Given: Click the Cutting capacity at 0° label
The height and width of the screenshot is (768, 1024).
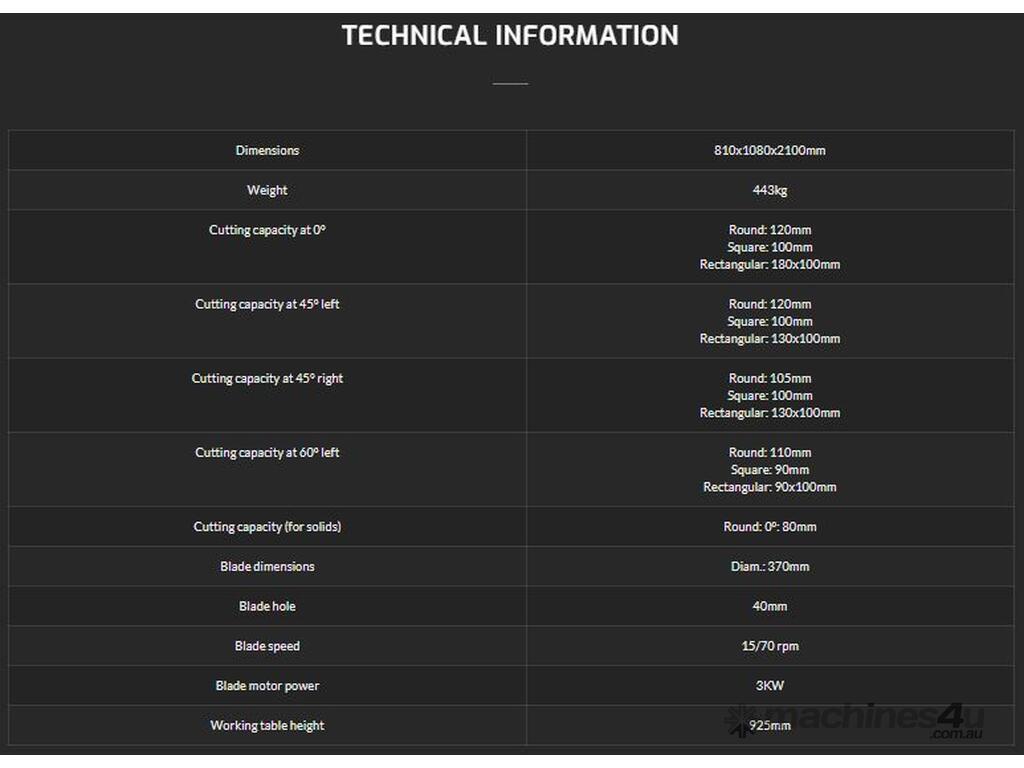Looking at the screenshot, I should 267,230.
